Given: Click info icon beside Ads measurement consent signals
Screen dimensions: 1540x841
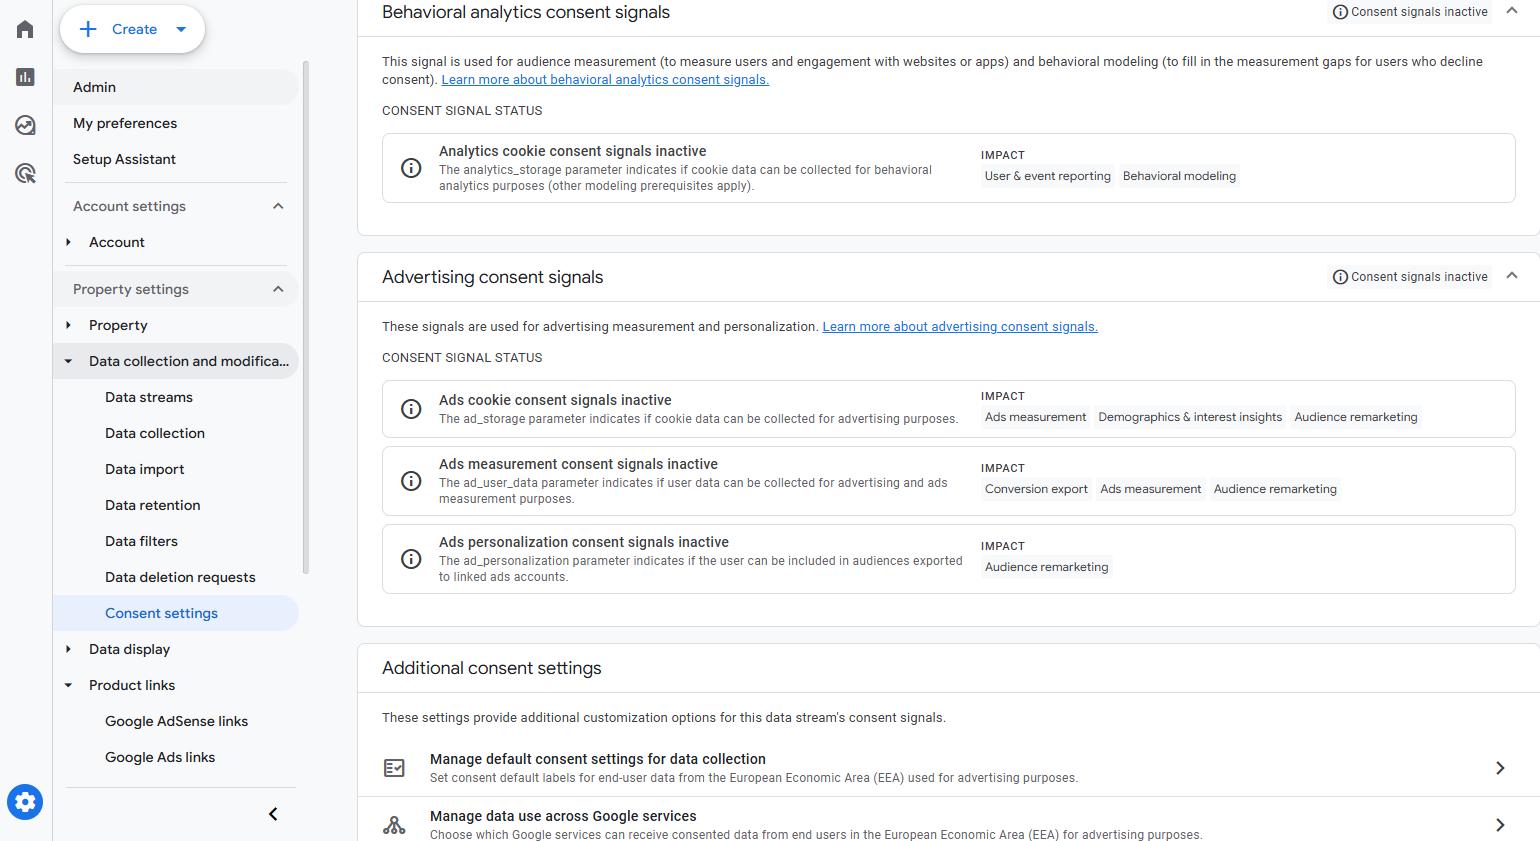Looking at the screenshot, I should click(x=411, y=481).
